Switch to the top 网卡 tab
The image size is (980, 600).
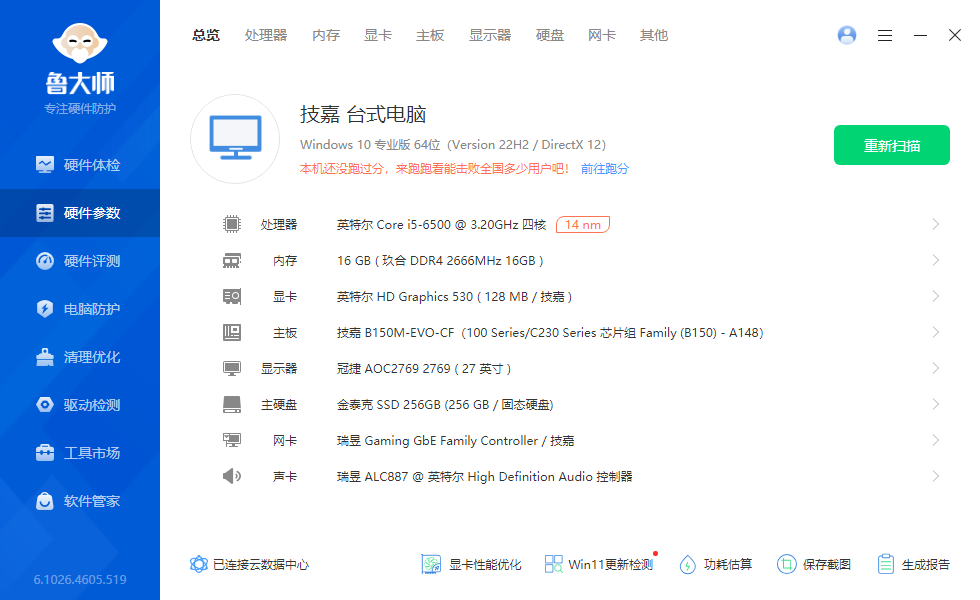click(x=601, y=36)
